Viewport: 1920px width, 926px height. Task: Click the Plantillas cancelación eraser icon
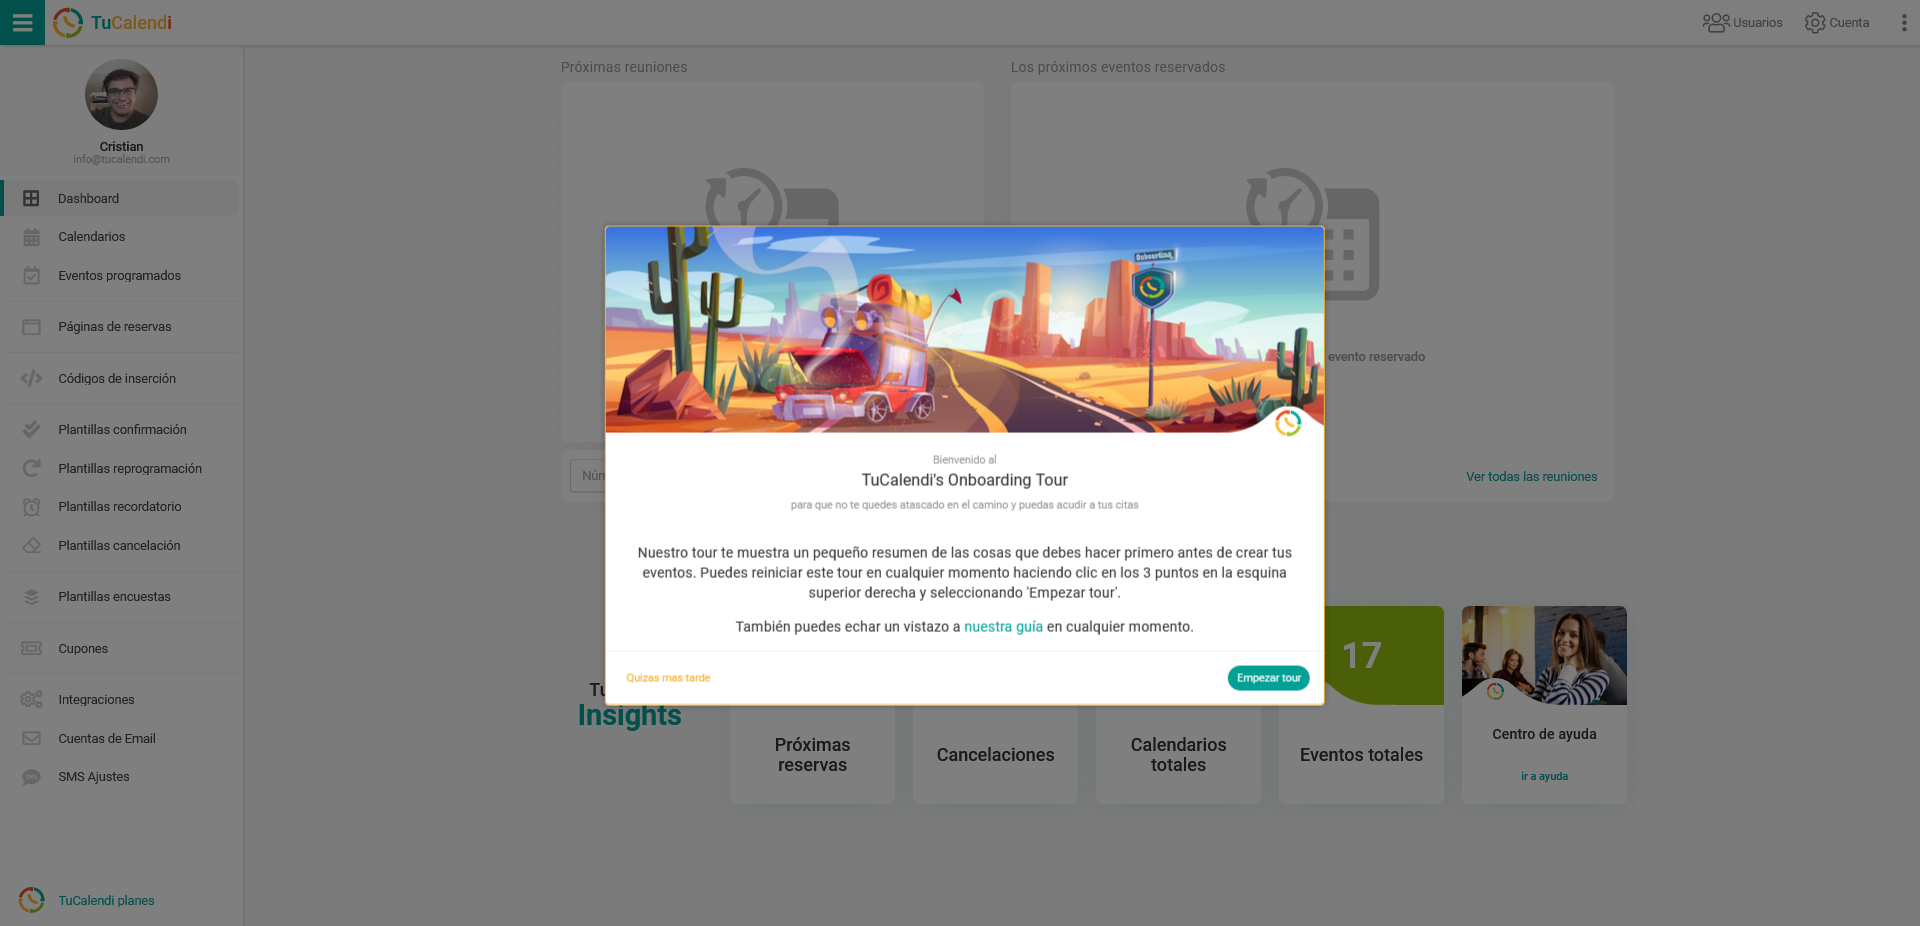pos(31,546)
